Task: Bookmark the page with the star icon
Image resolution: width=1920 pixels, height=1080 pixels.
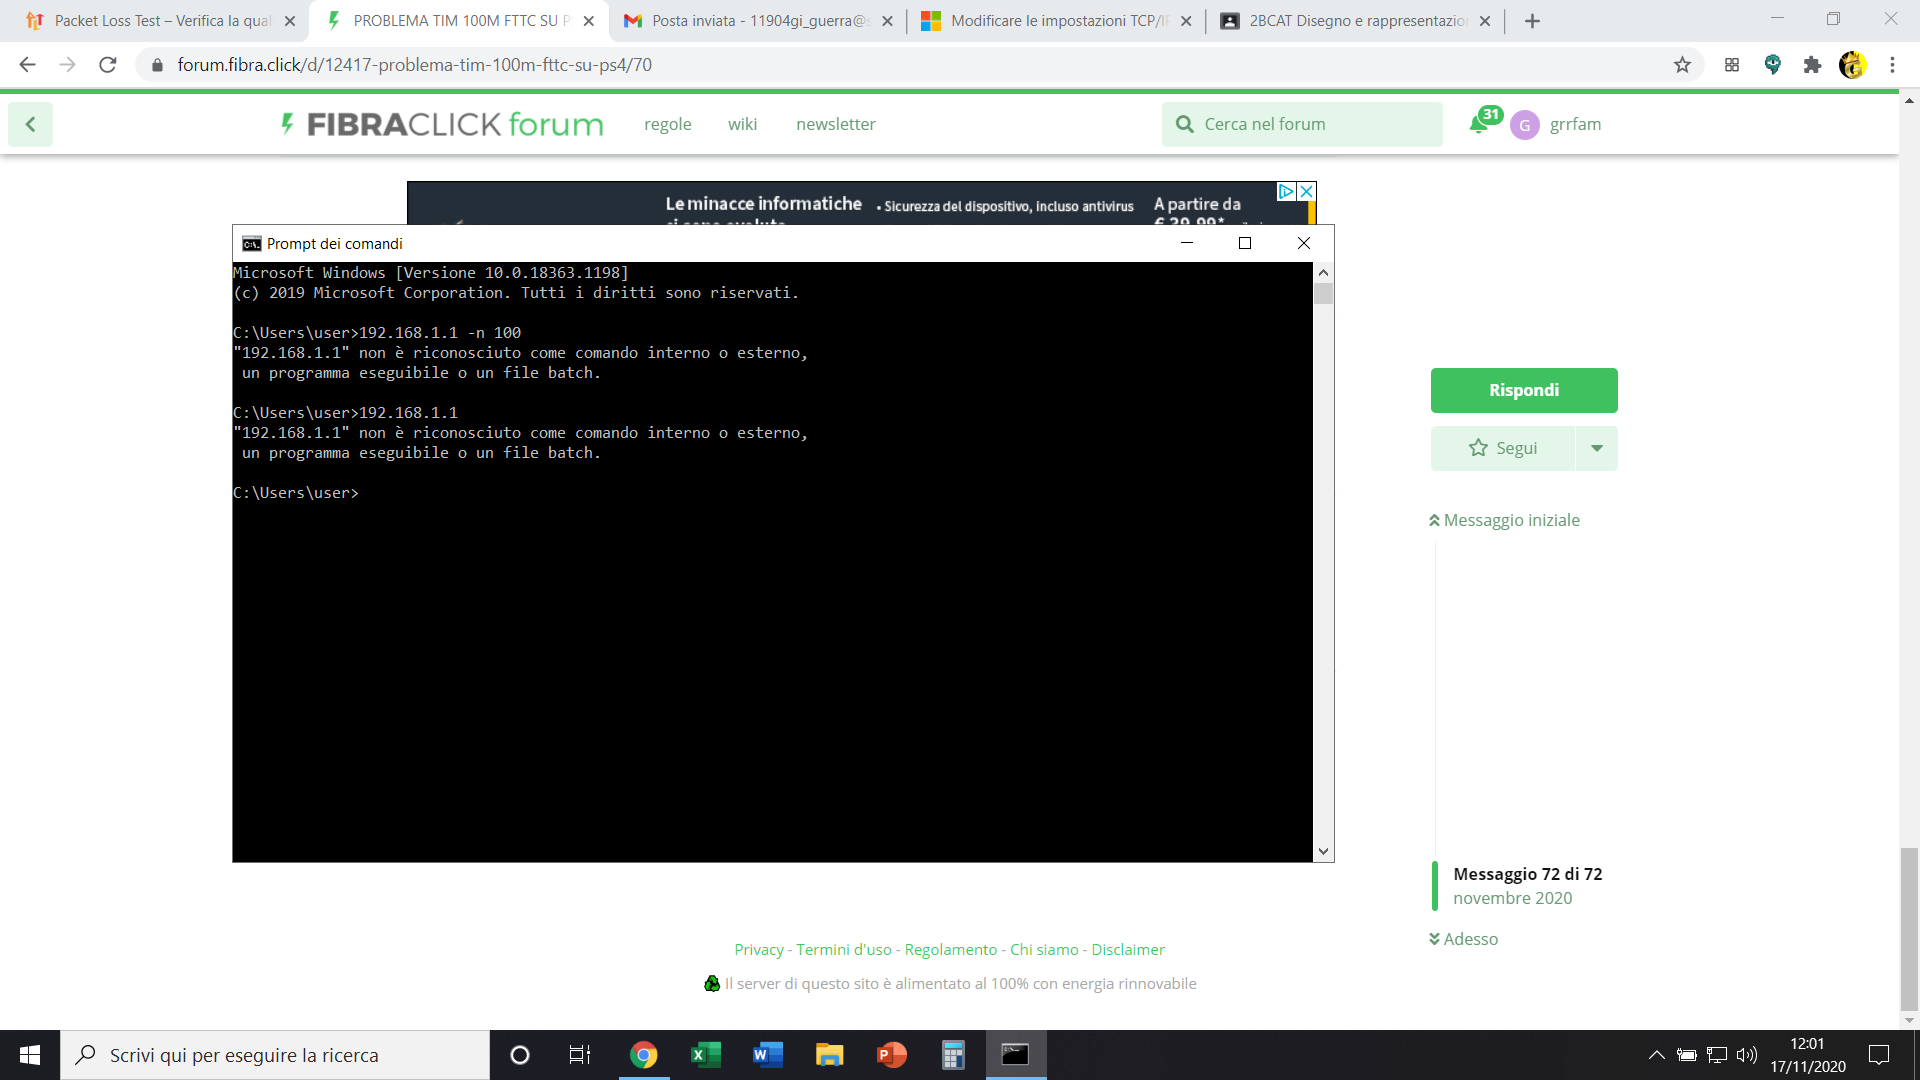Action: (x=1683, y=64)
